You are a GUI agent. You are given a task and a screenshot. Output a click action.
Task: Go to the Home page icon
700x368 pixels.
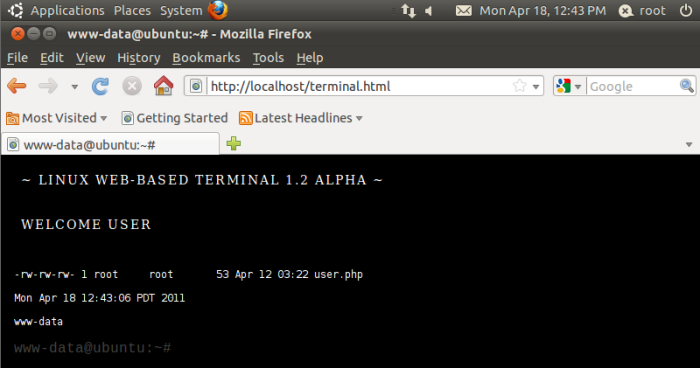[x=163, y=86]
